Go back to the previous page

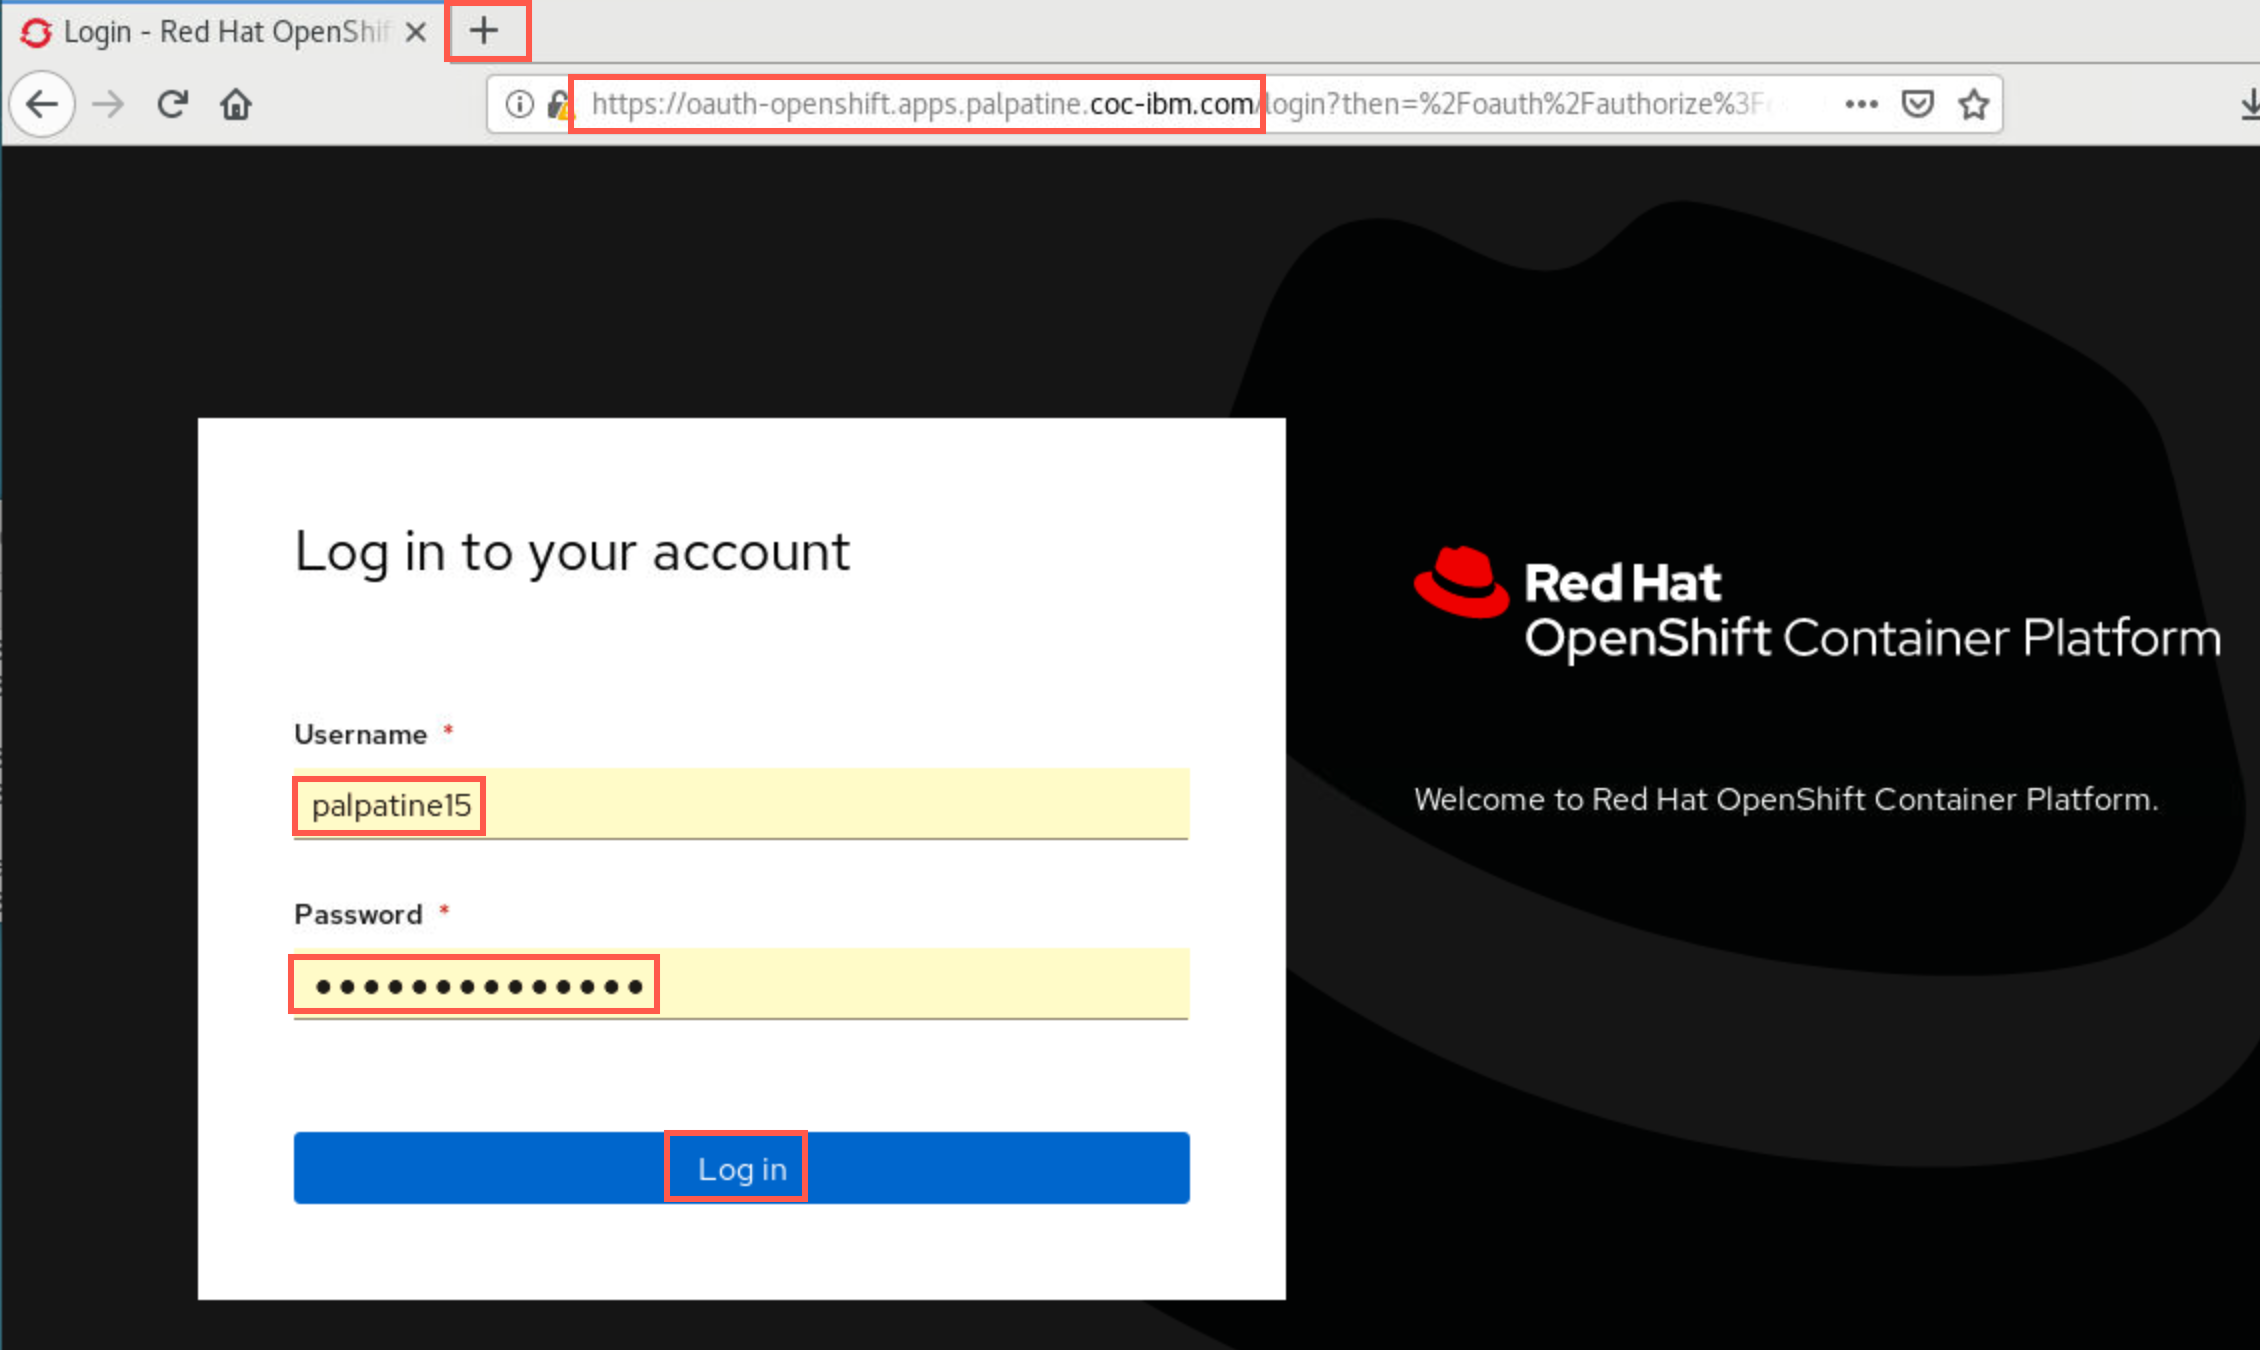click(42, 104)
